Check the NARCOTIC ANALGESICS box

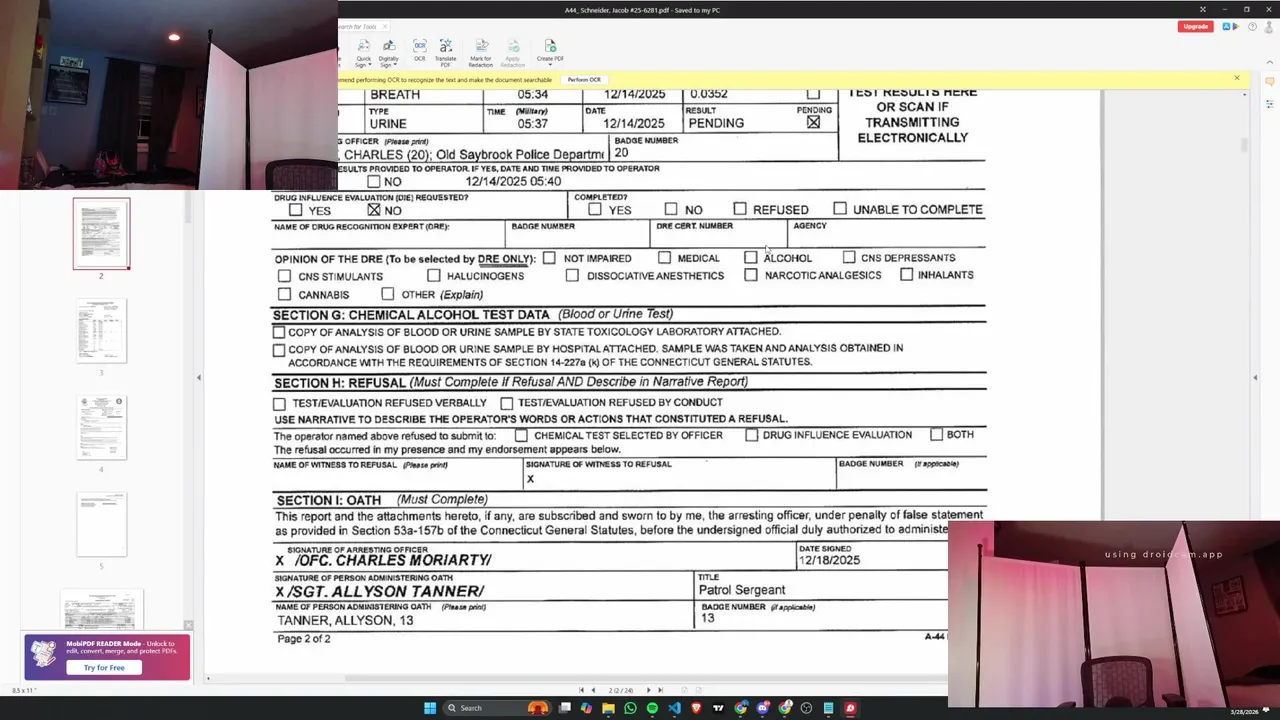coord(751,275)
